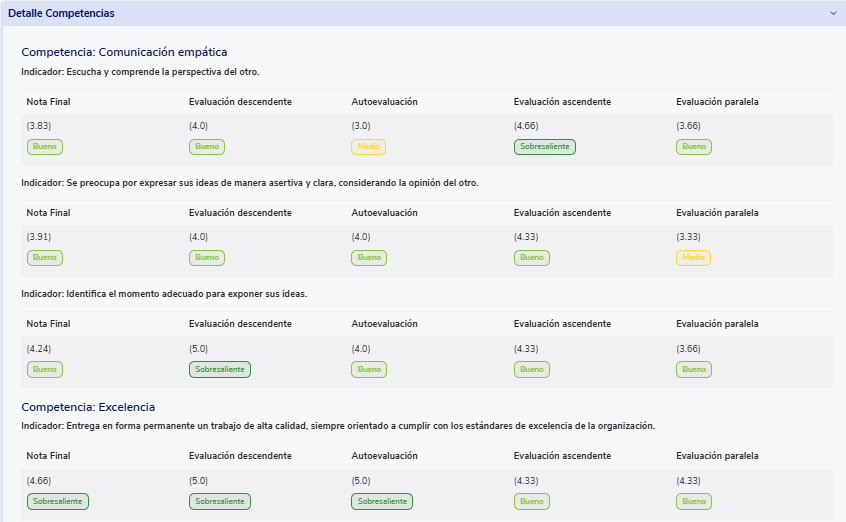Image resolution: width=846 pixels, height=522 pixels.
Task: Click Medio badge under Evaluación paralela 3.33
Action: [693, 258]
